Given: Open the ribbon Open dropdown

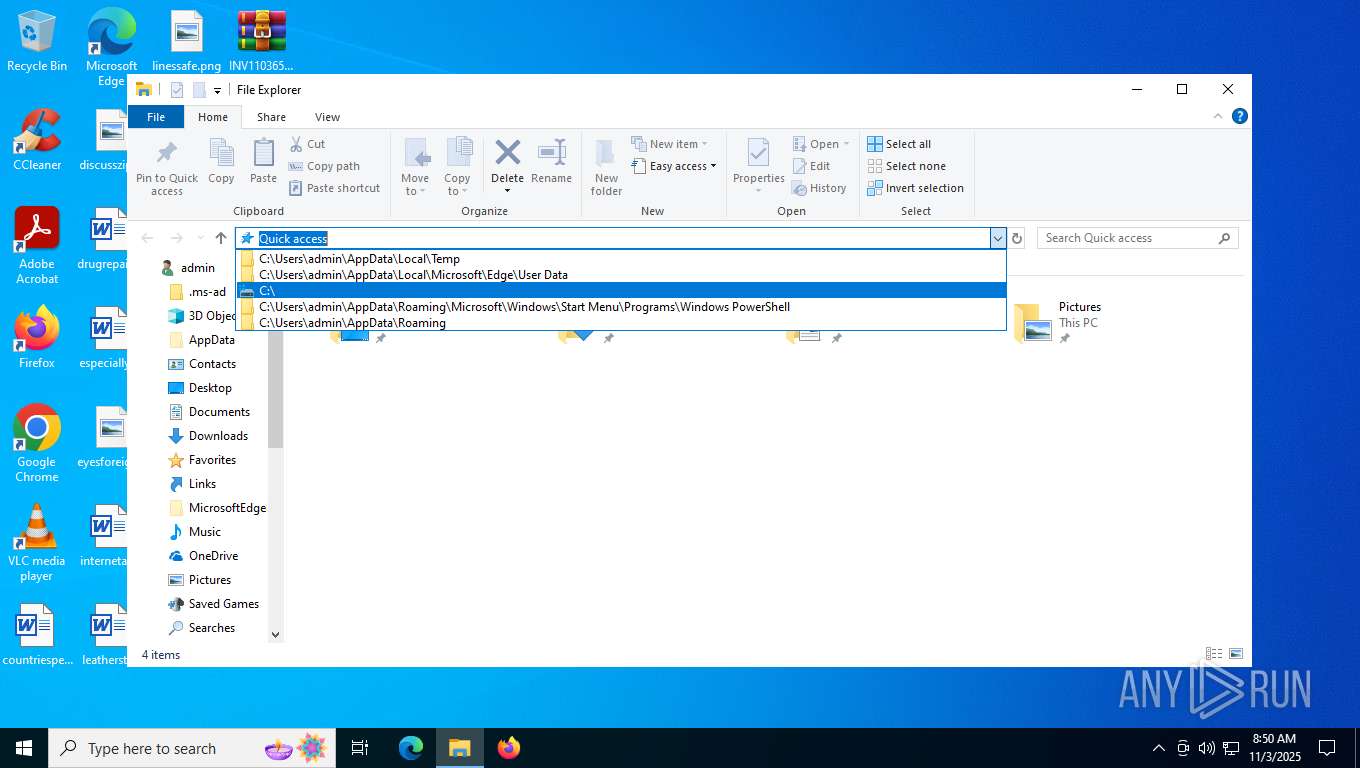Looking at the screenshot, I should point(821,144).
